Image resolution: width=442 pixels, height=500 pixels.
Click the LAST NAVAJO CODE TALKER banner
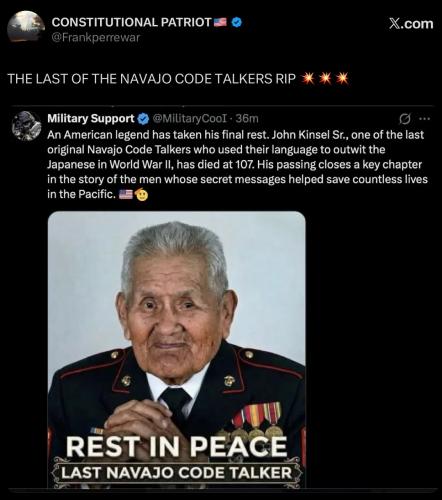177,473
